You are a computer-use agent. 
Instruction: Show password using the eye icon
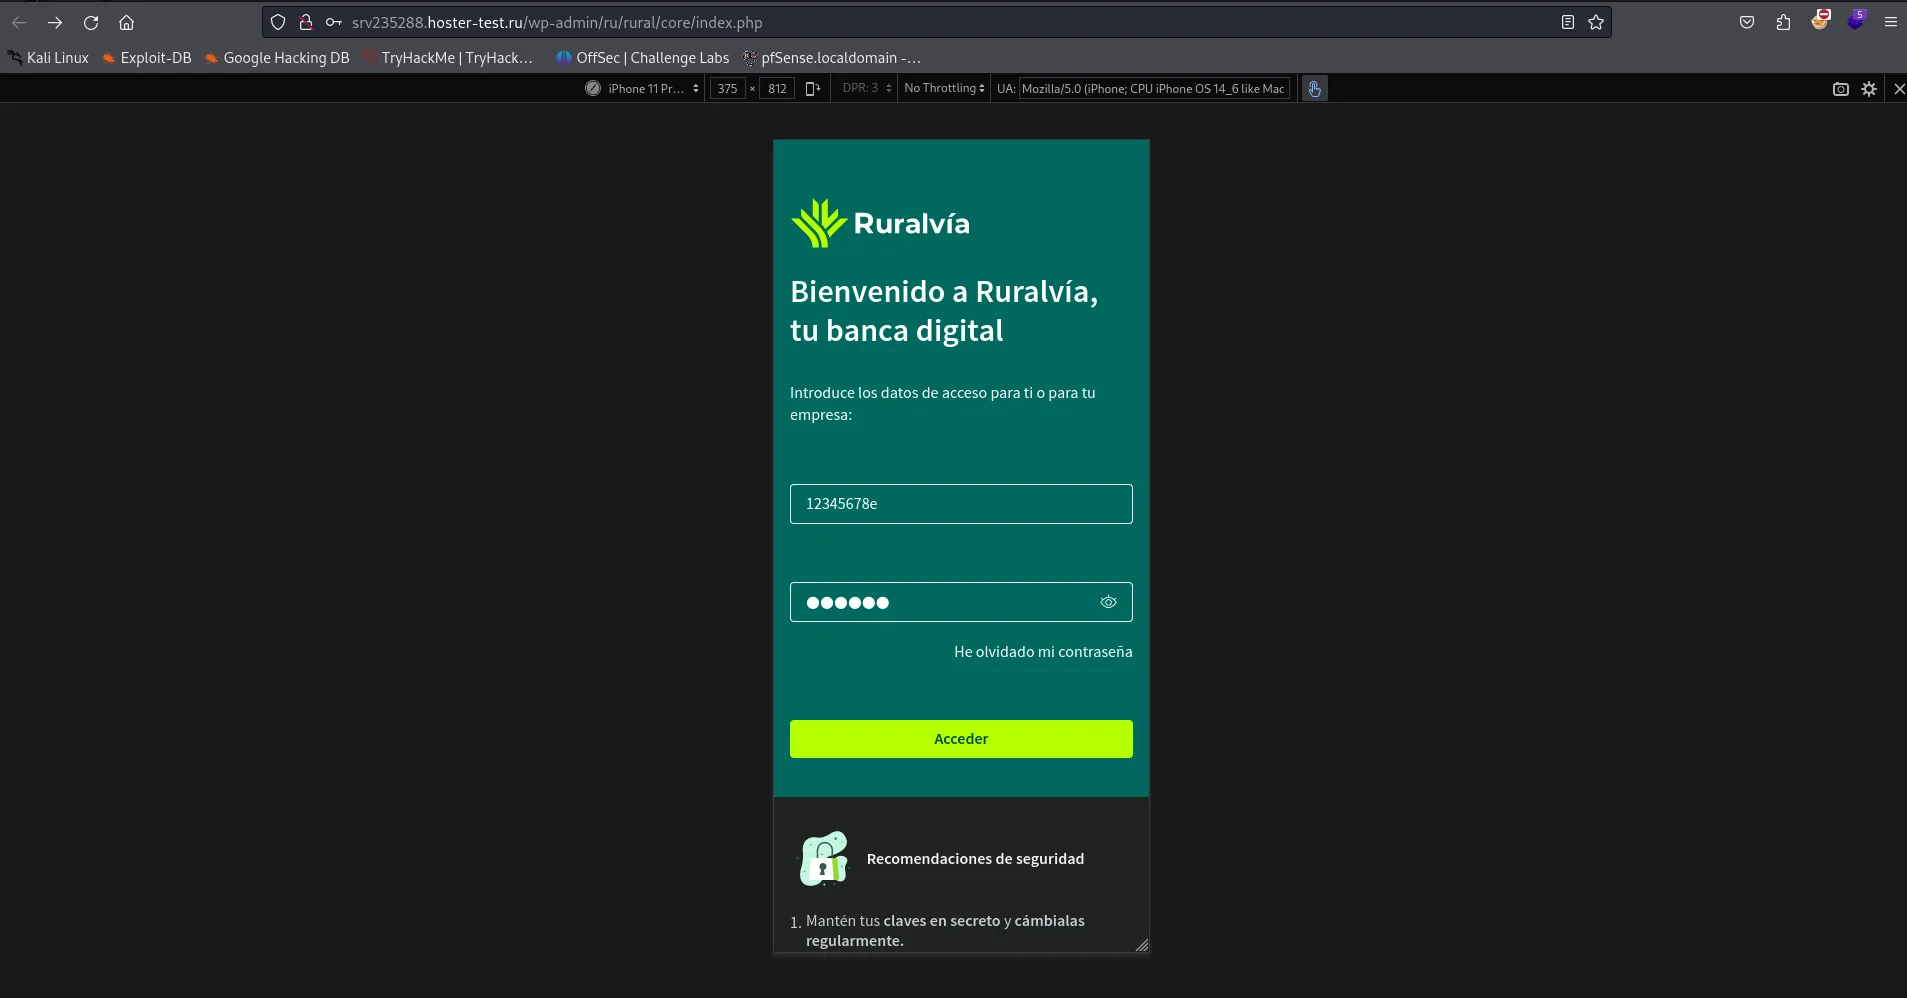(1108, 602)
